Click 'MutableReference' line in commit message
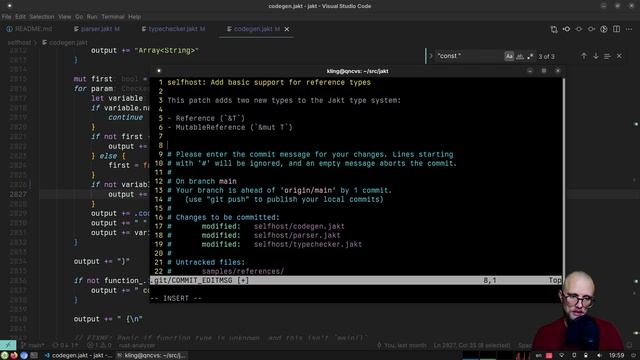Screen dimensions: 640x360 tap(230, 127)
